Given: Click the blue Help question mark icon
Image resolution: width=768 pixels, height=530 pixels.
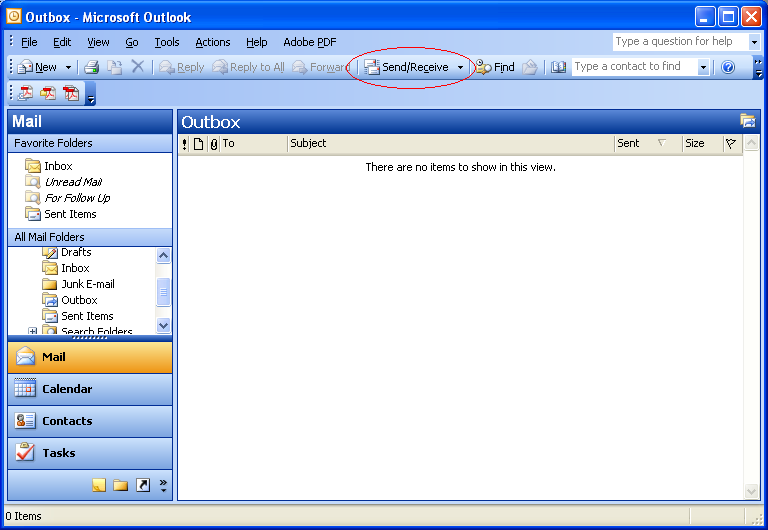Looking at the screenshot, I should (x=728, y=67).
